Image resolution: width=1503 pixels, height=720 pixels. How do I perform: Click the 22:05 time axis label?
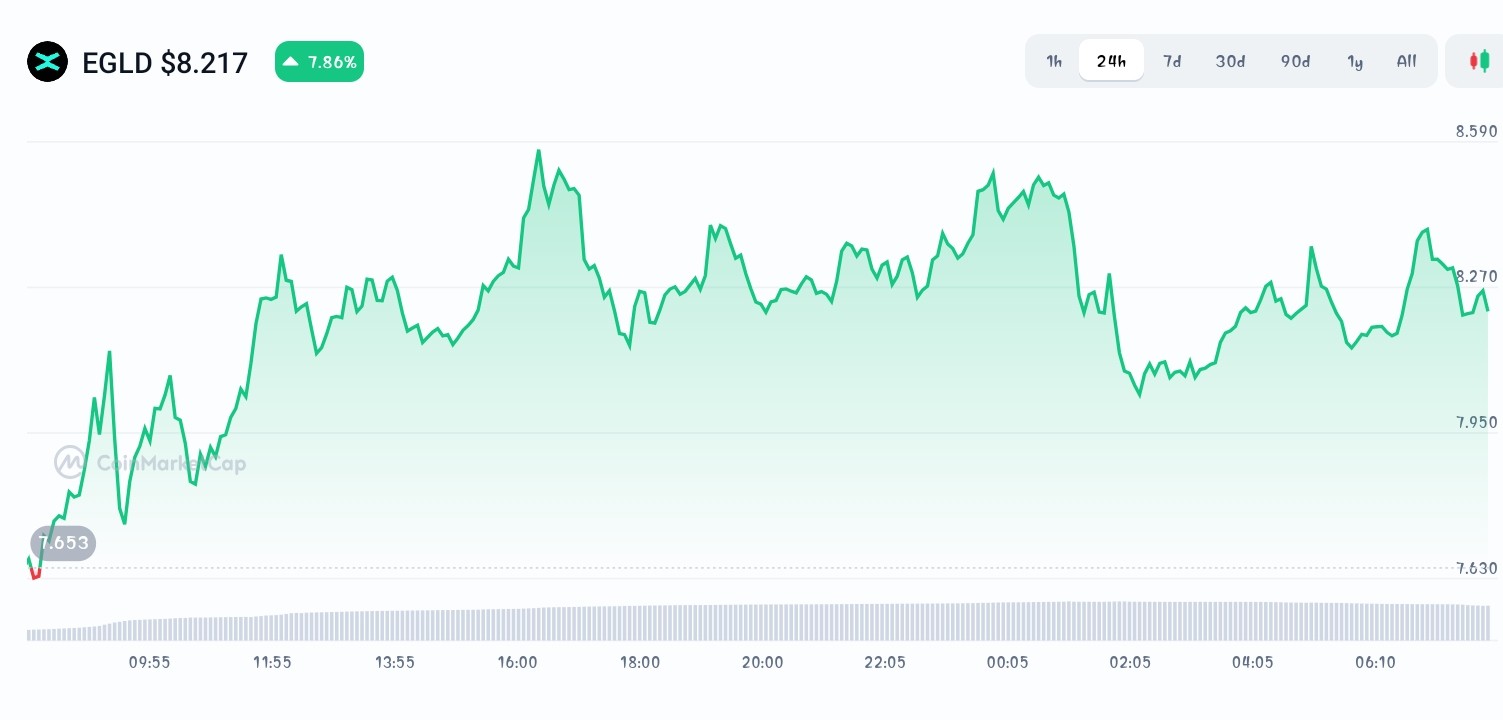[885, 662]
